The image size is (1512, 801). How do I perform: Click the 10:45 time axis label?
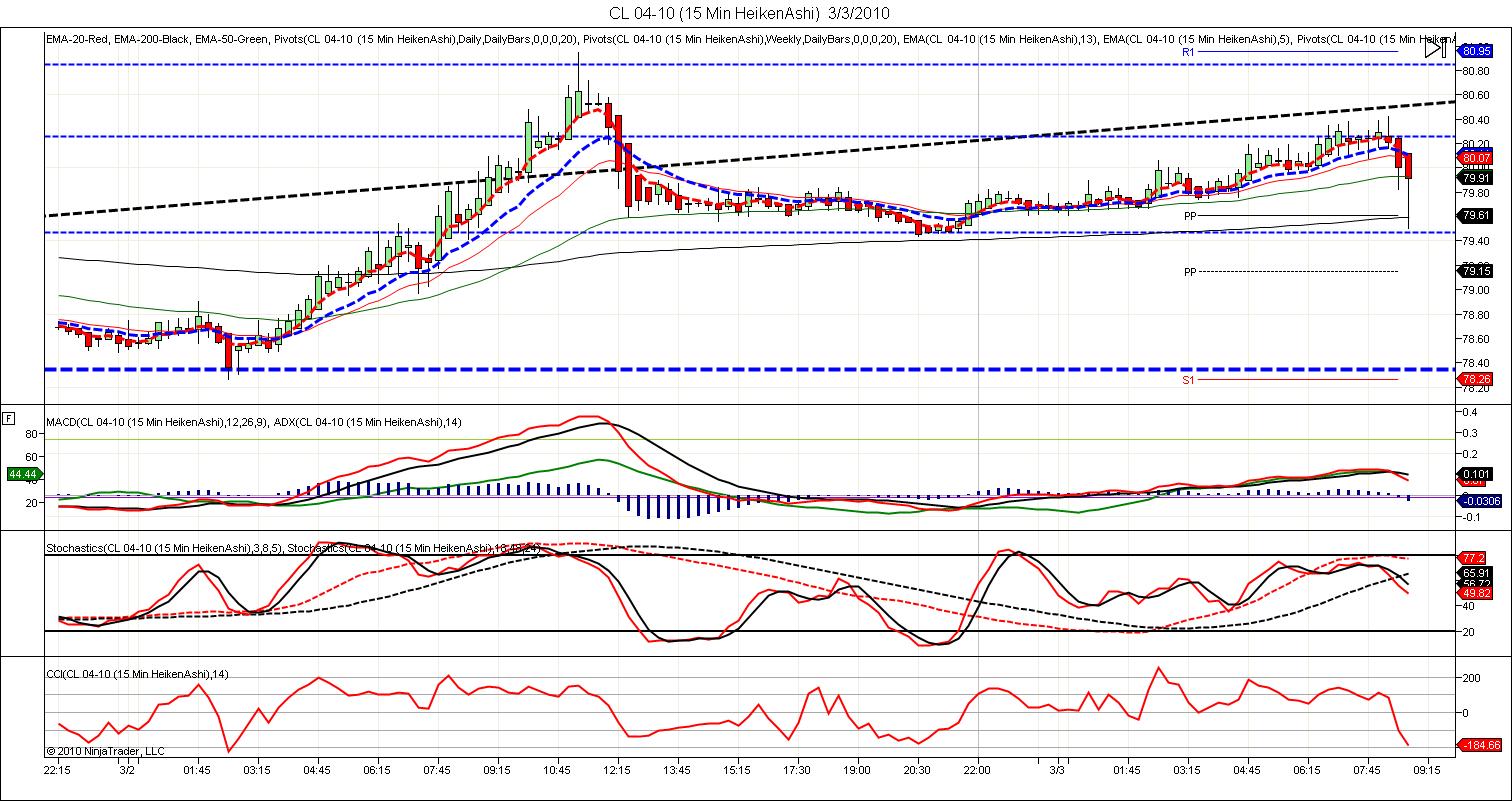(557, 771)
